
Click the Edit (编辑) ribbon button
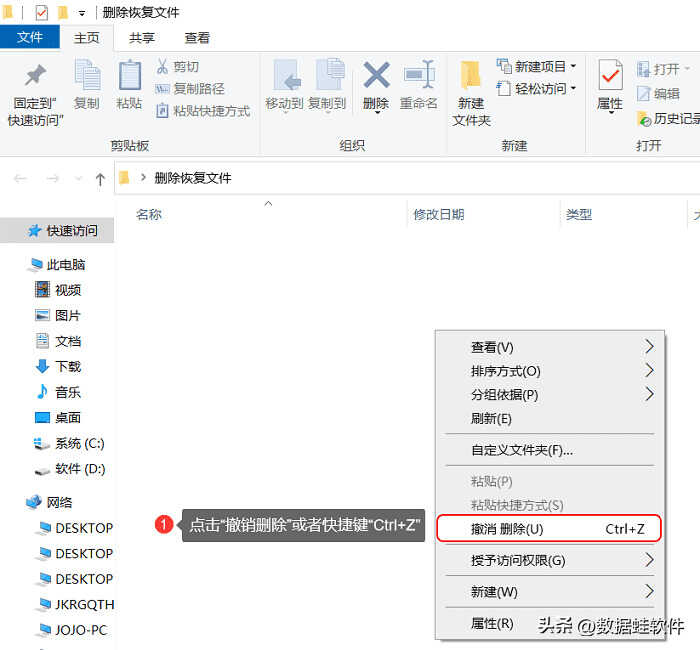658,94
